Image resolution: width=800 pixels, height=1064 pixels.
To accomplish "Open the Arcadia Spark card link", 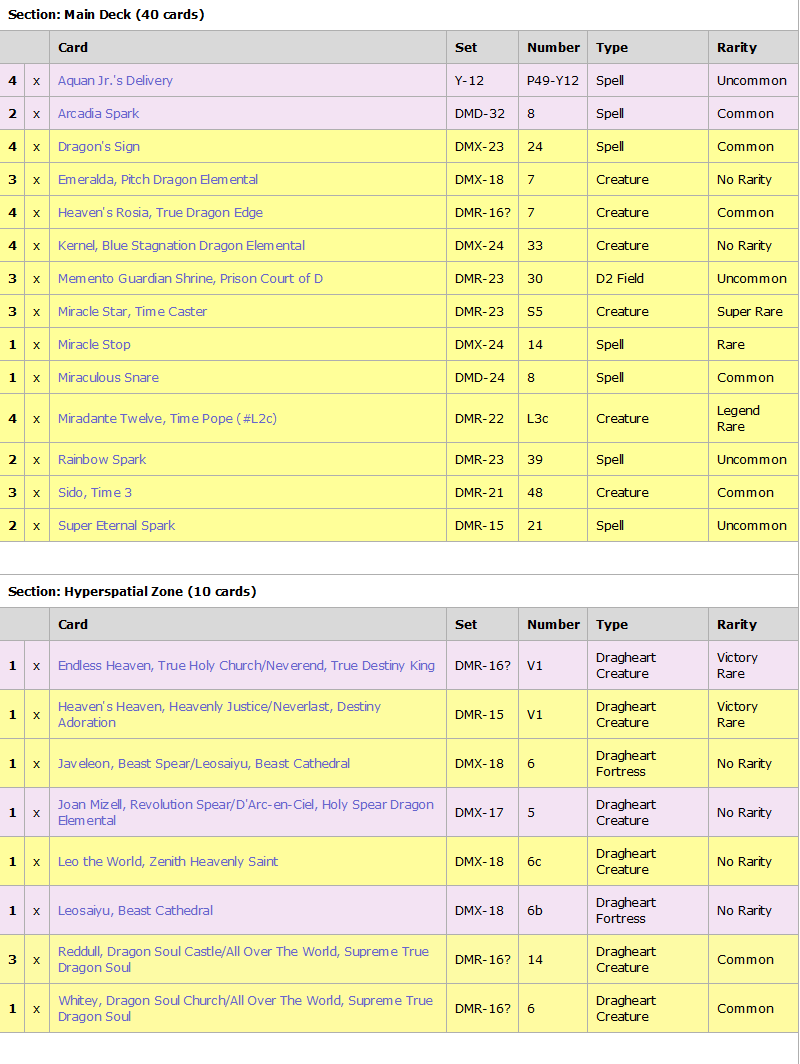I will [x=98, y=113].
